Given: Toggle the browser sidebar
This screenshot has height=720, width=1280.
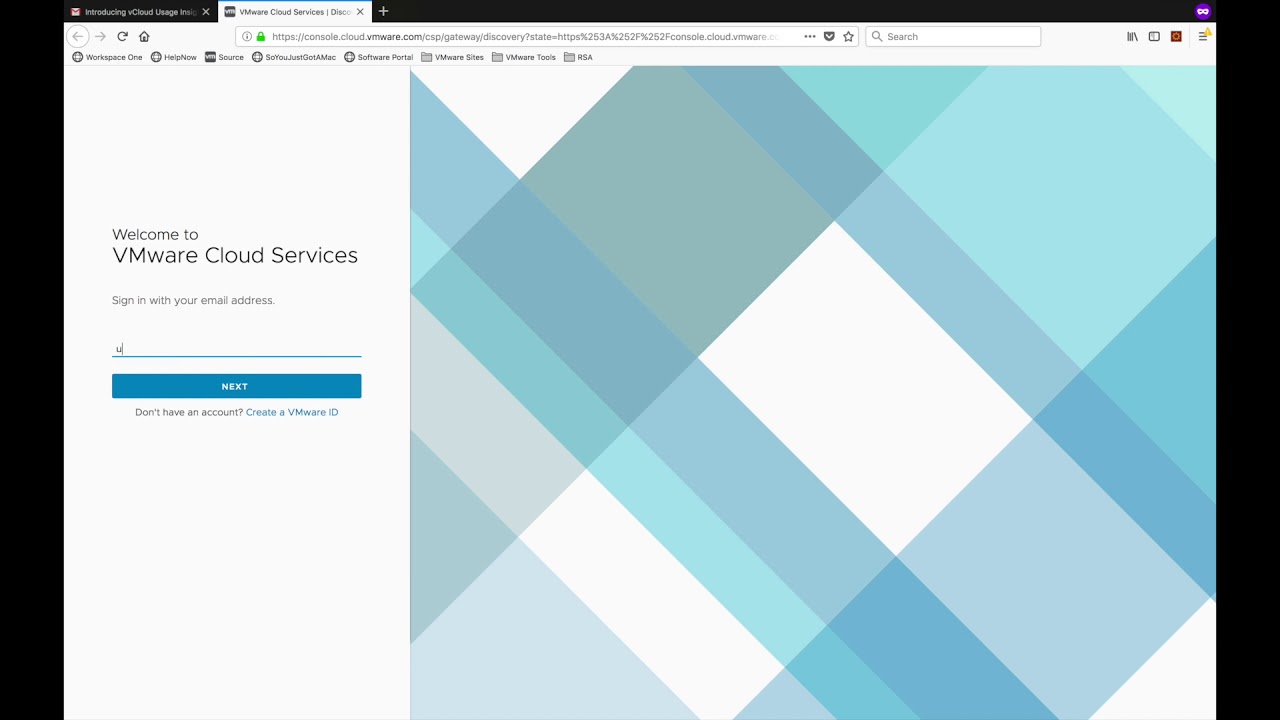Looking at the screenshot, I should pyautogui.click(x=1154, y=36).
